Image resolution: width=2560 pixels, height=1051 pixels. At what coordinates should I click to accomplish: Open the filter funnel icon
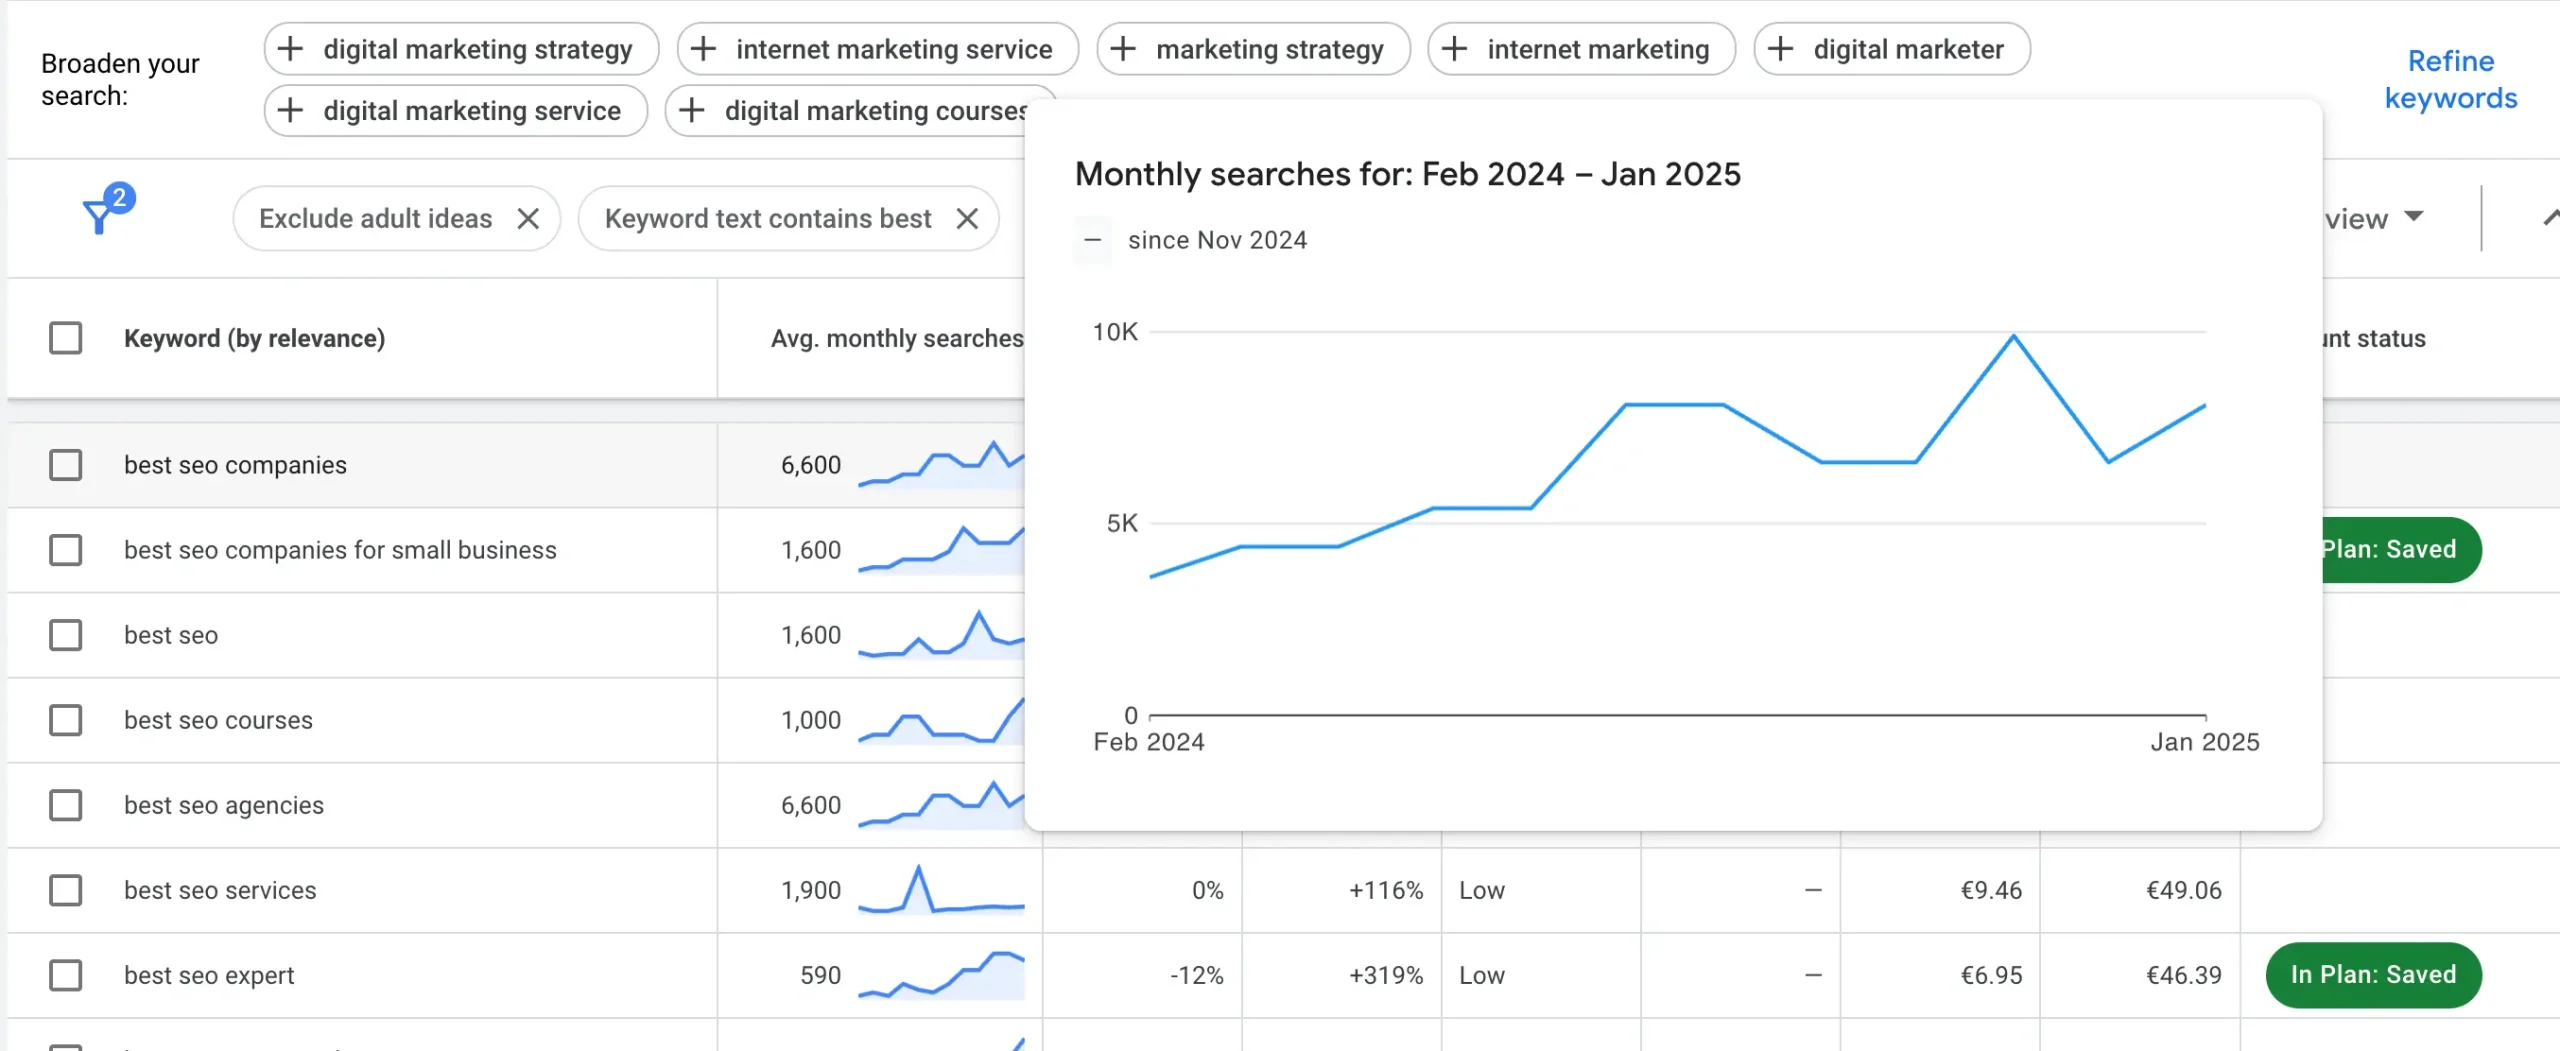click(x=100, y=214)
